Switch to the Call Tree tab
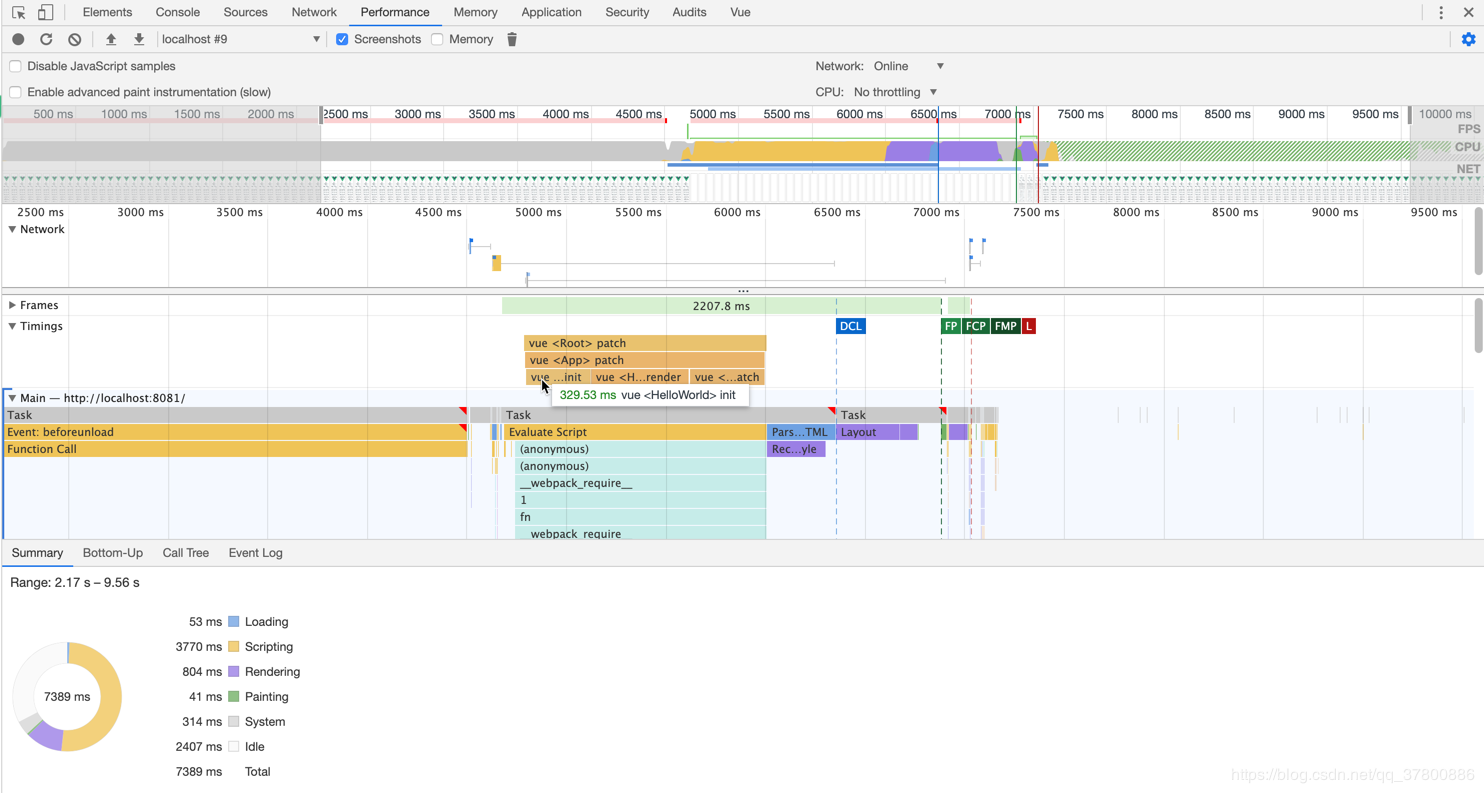 (186, 553)
